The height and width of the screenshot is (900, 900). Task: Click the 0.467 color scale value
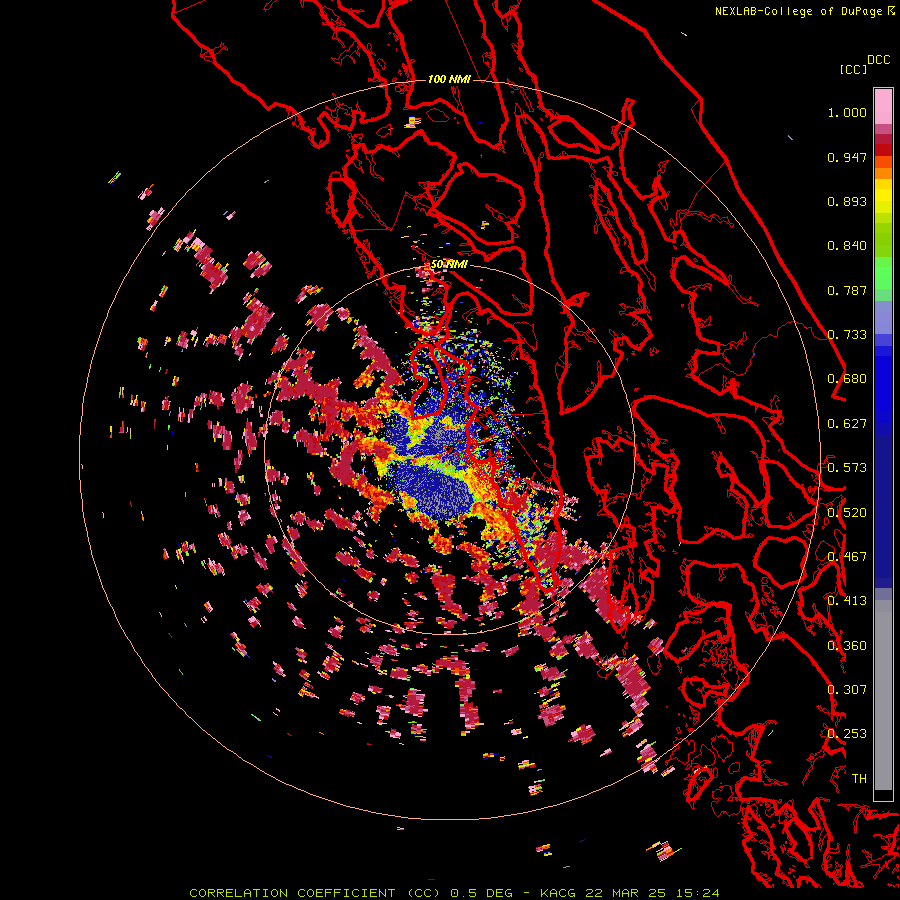pyautogui.click(x=847, y=557)
